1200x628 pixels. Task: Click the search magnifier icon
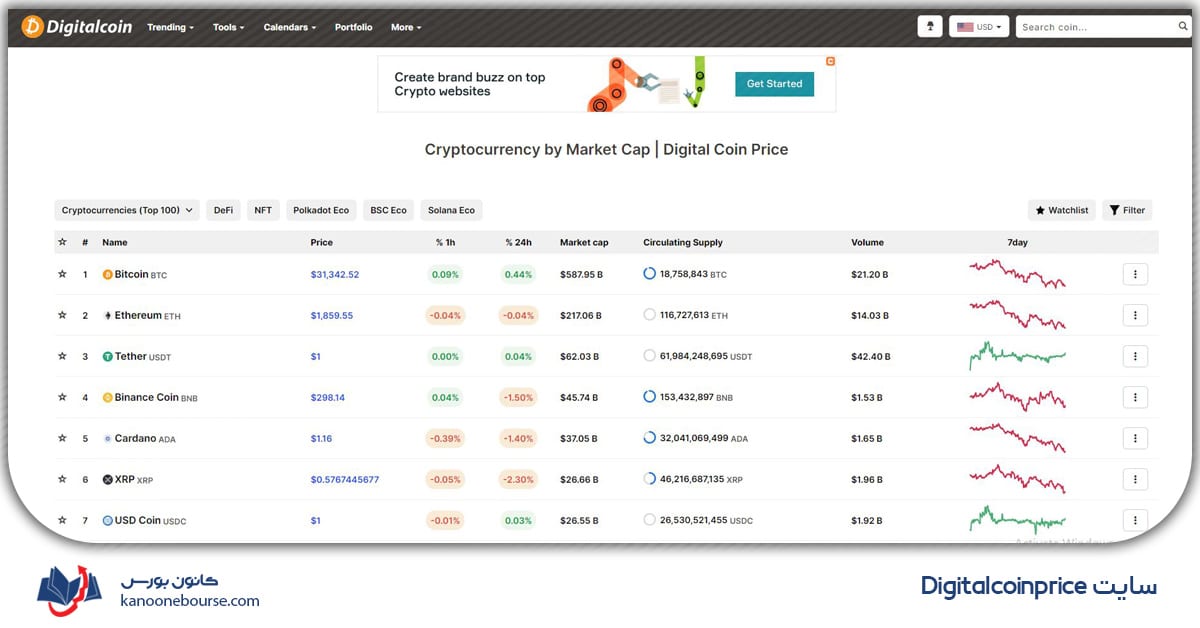pos(1183,27)
